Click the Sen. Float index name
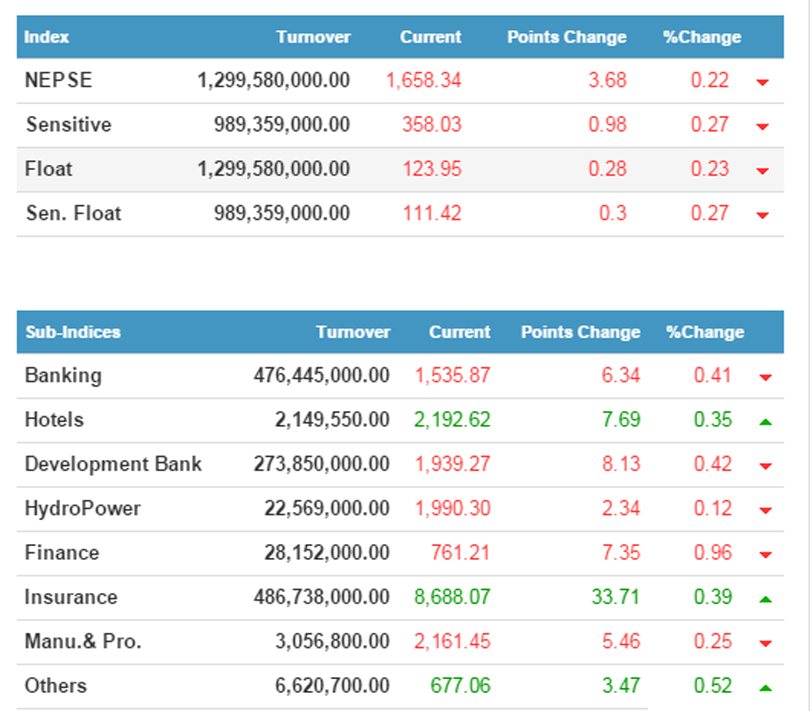This screenshot has height=711, width=810. point(73,213)
